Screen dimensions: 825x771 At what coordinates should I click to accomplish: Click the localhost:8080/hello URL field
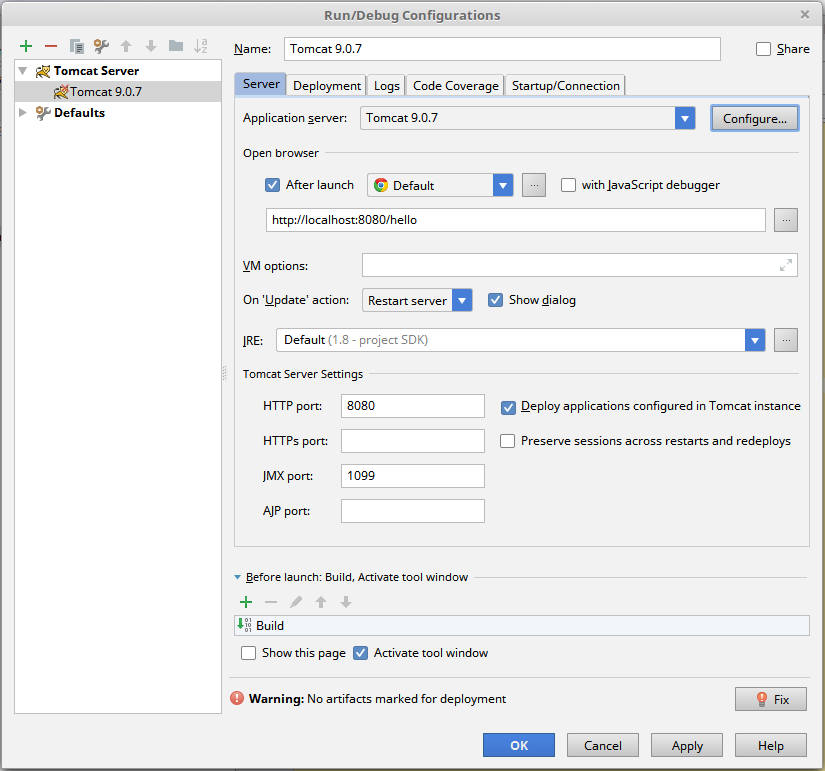point(516,220)
